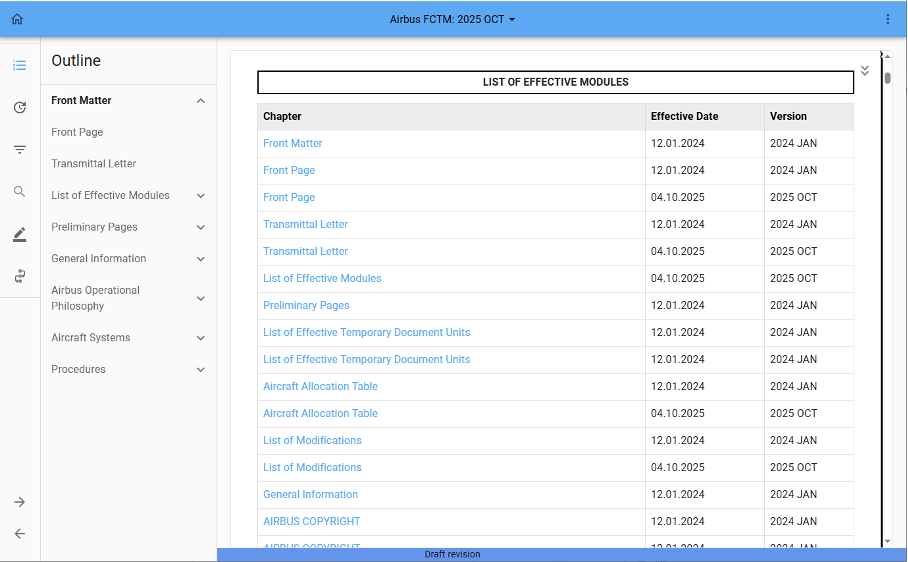Open Transmittal Letter link version 2024 JAN
Screen dimensions: 908x562
(x=305, y=224)
